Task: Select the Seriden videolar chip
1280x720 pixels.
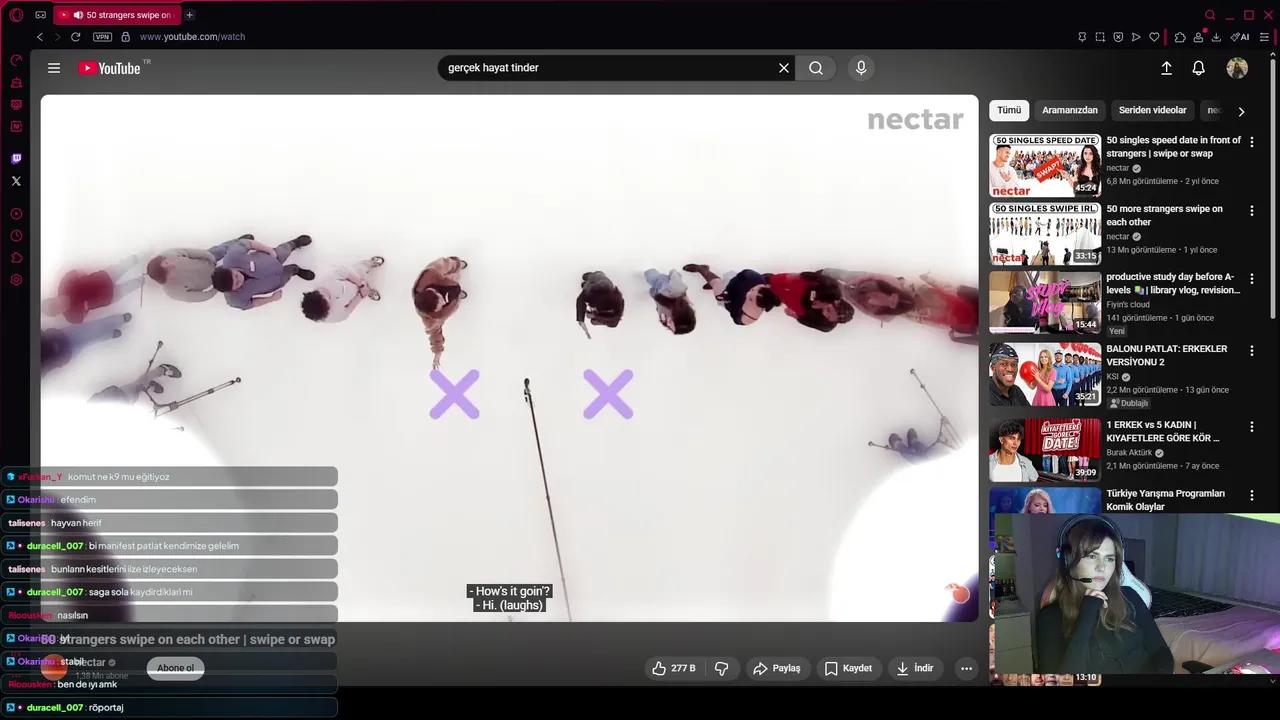Action: point(1152,110)
